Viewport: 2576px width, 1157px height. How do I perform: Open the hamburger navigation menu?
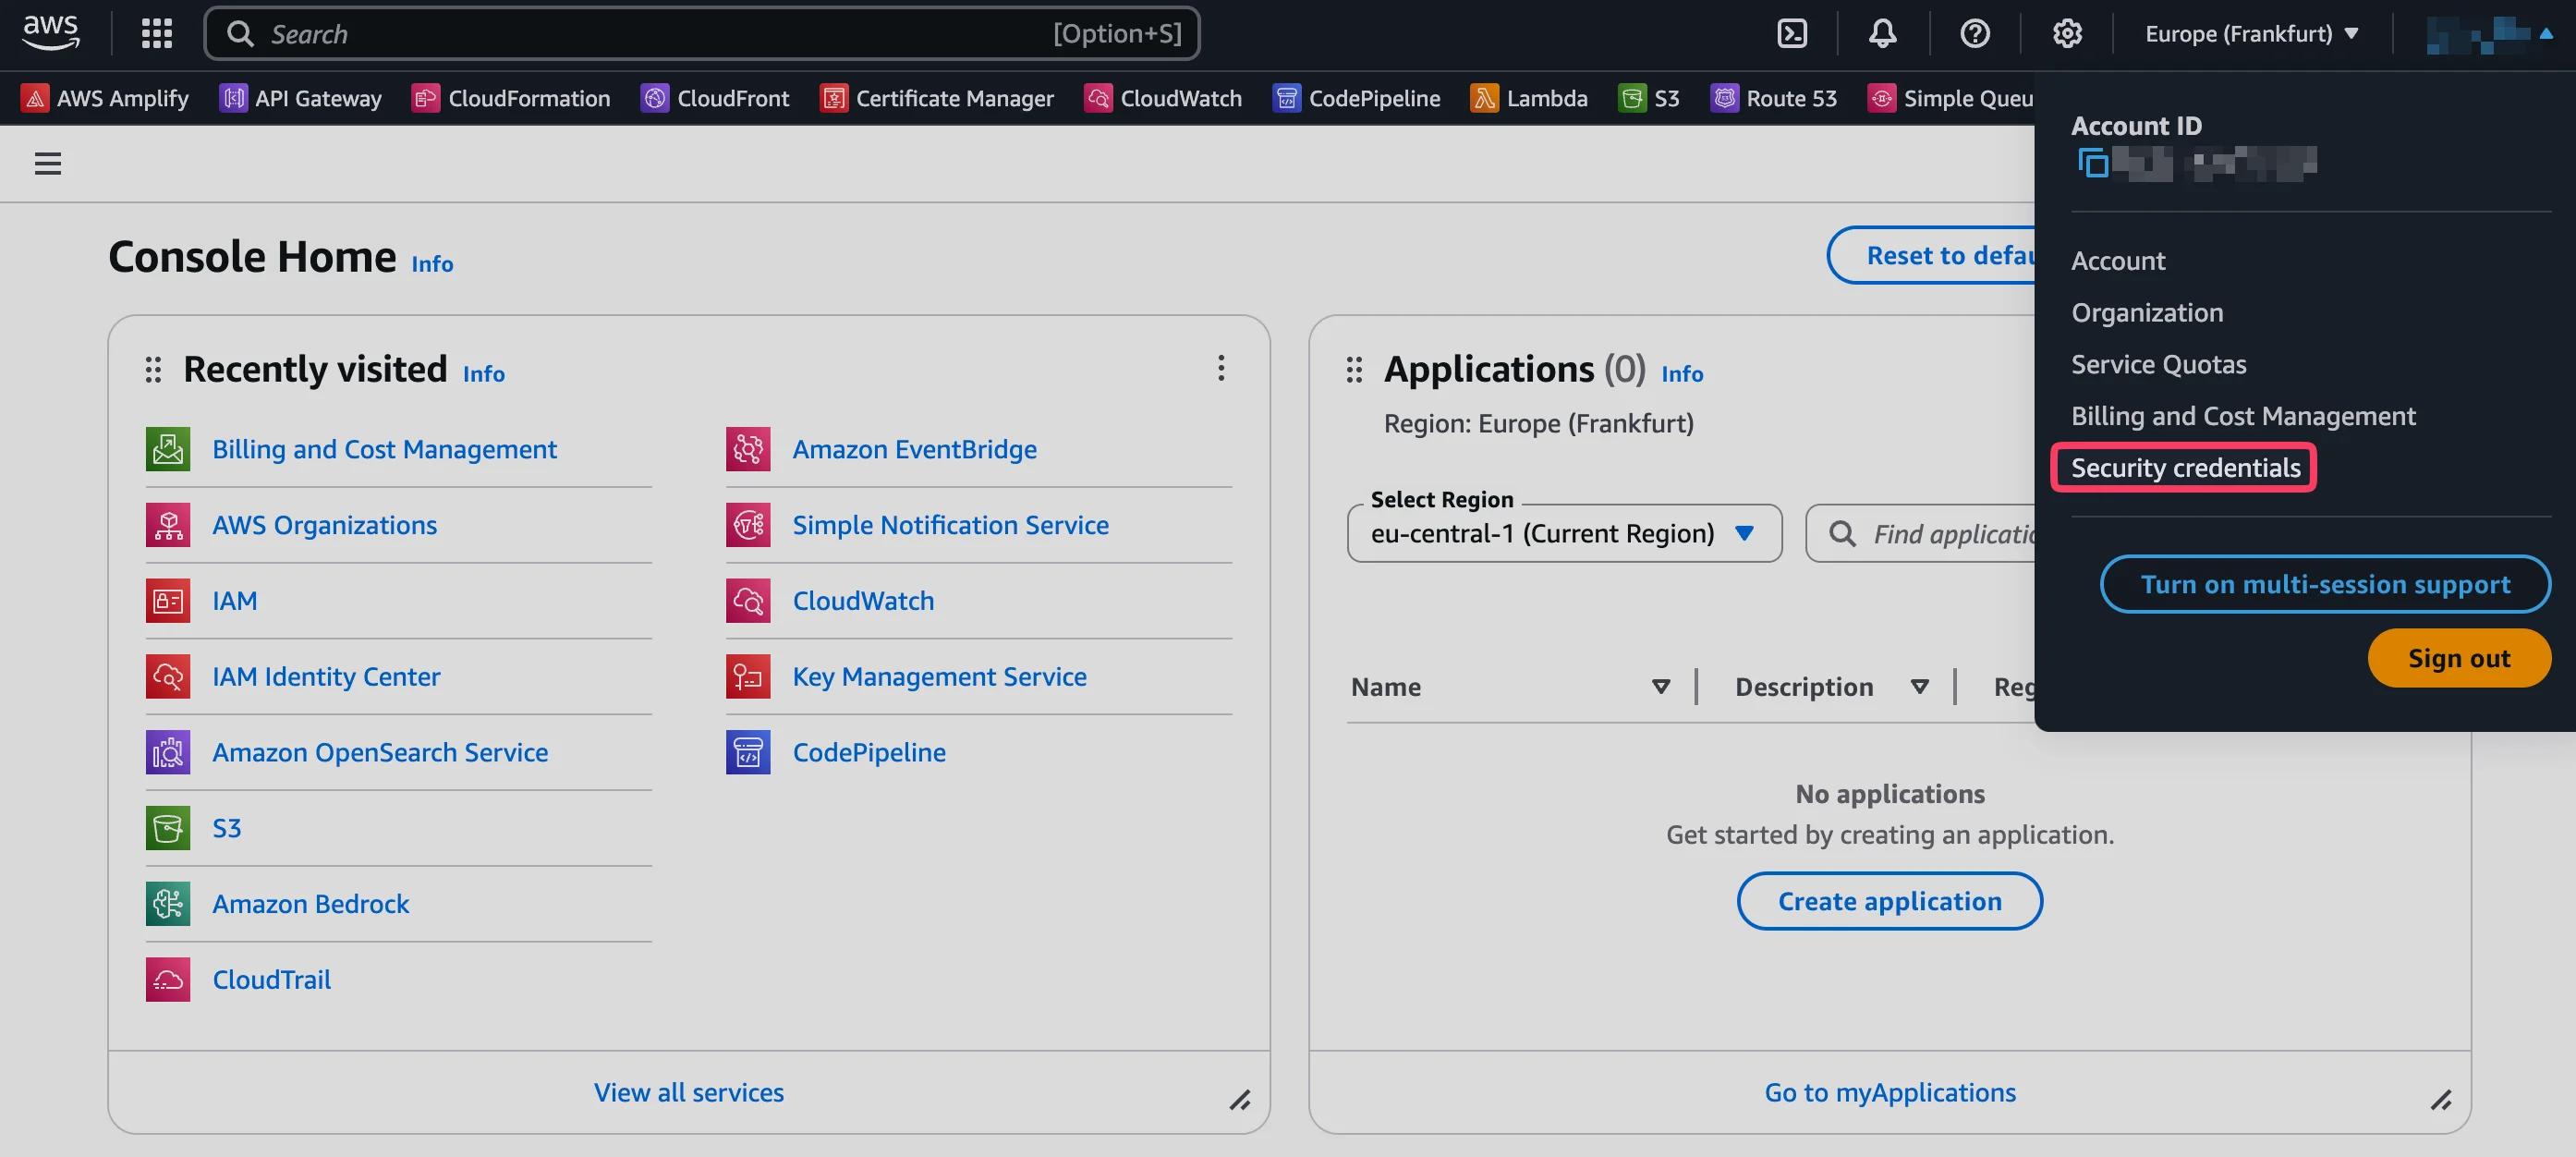(48, 163)
